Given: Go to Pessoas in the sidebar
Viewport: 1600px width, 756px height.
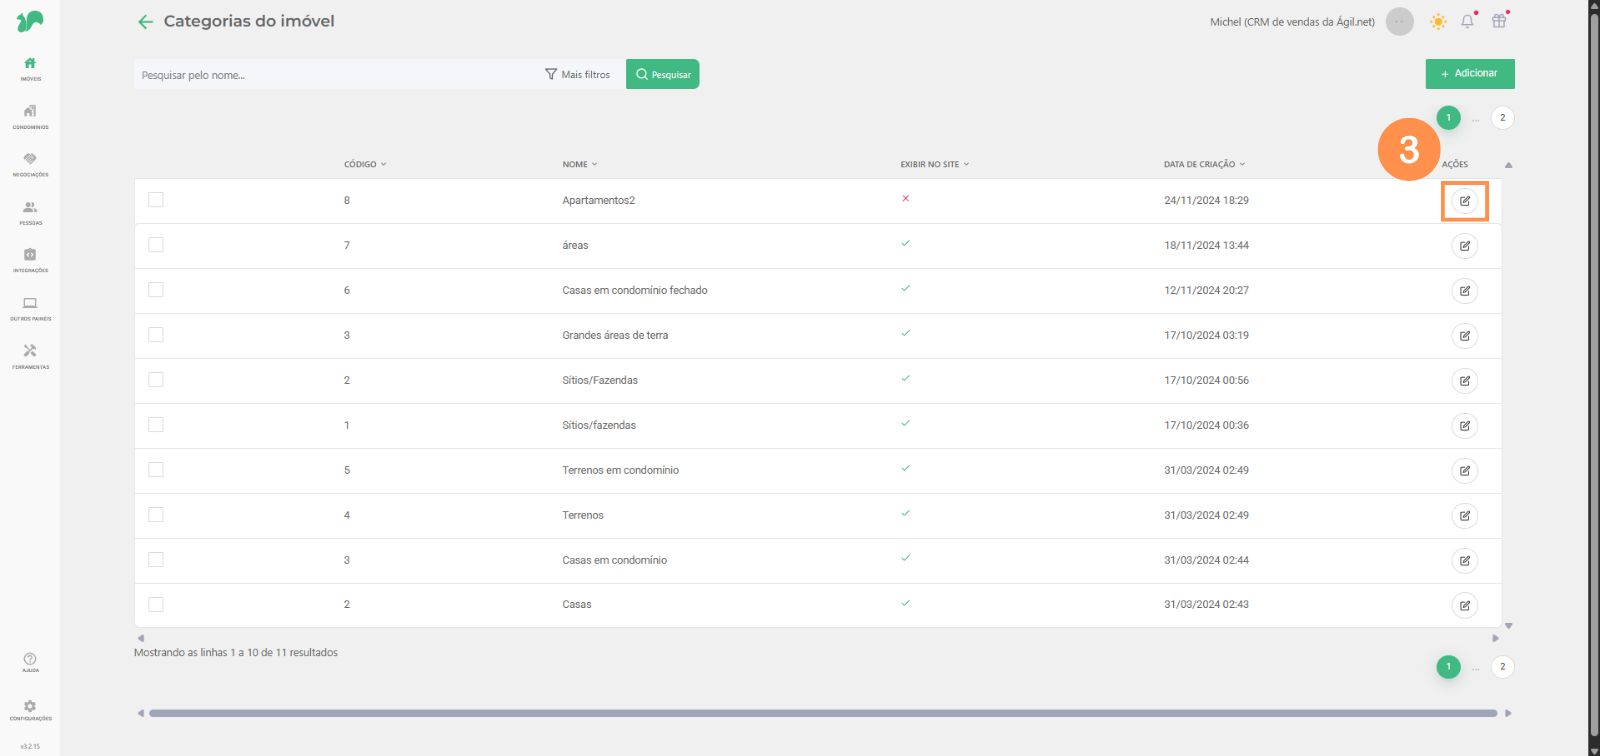Looking at the screenshot, I should pyautogui.click(x=30, y=211).
